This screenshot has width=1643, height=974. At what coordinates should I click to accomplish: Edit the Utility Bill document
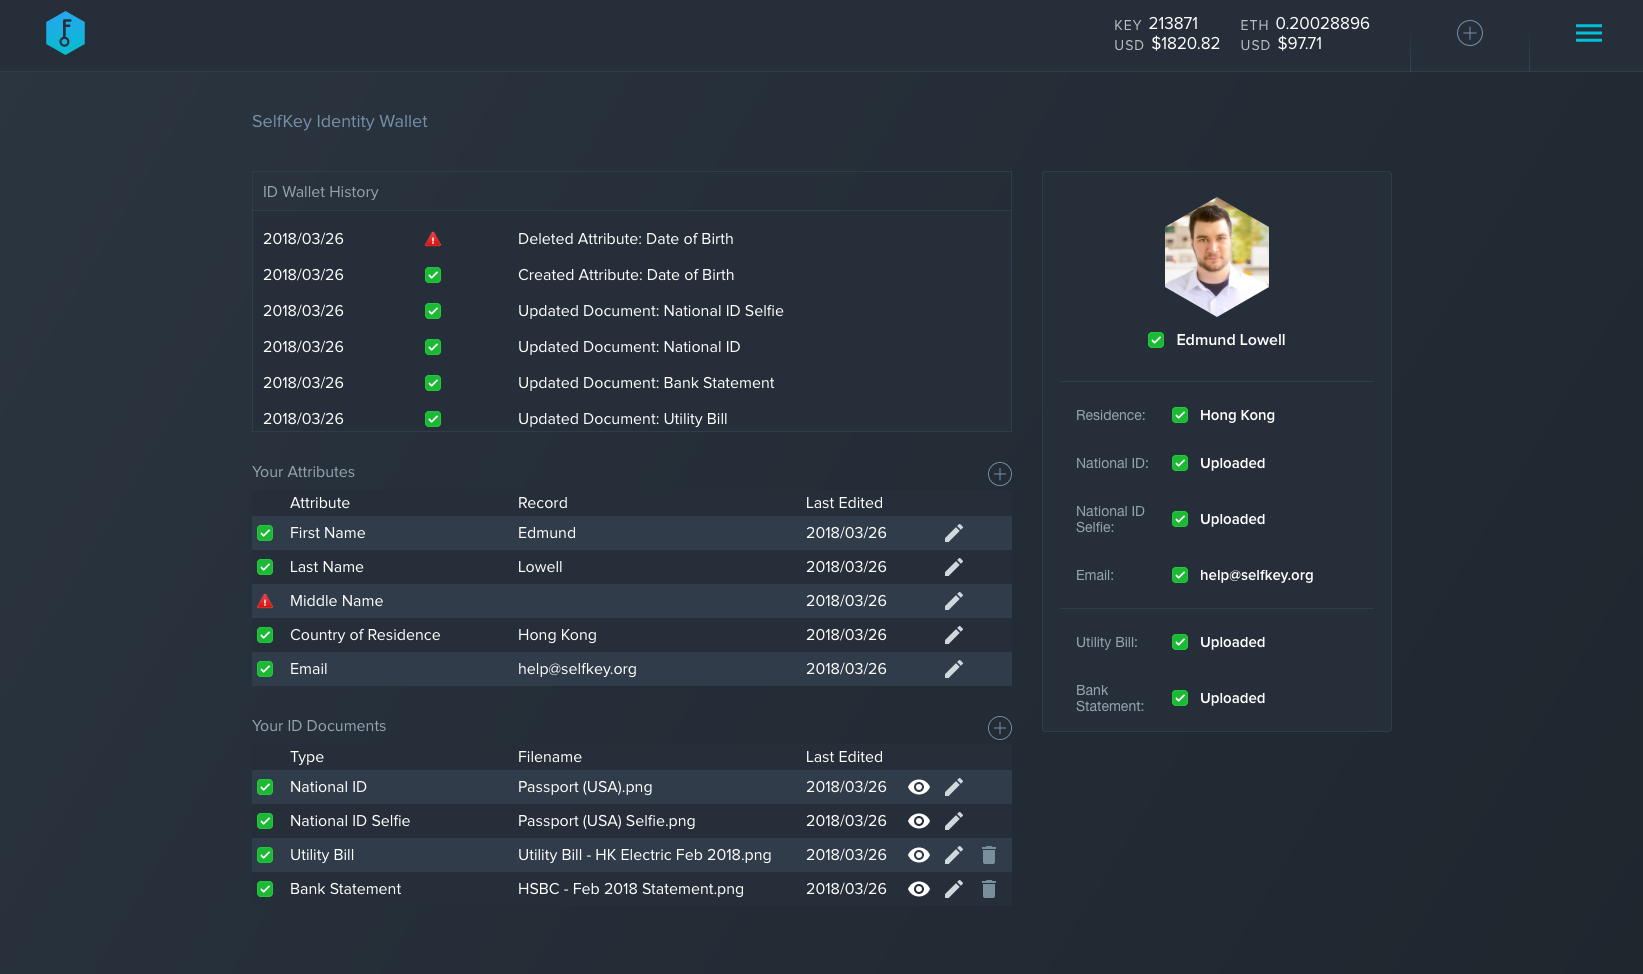tap(954, 855)
